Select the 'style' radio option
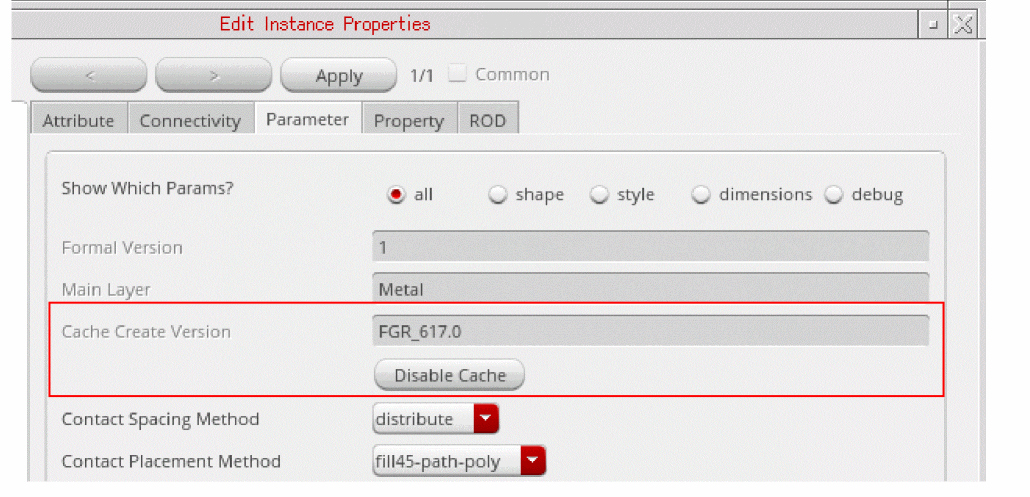The image size is (1030, 497). point(600,195)
